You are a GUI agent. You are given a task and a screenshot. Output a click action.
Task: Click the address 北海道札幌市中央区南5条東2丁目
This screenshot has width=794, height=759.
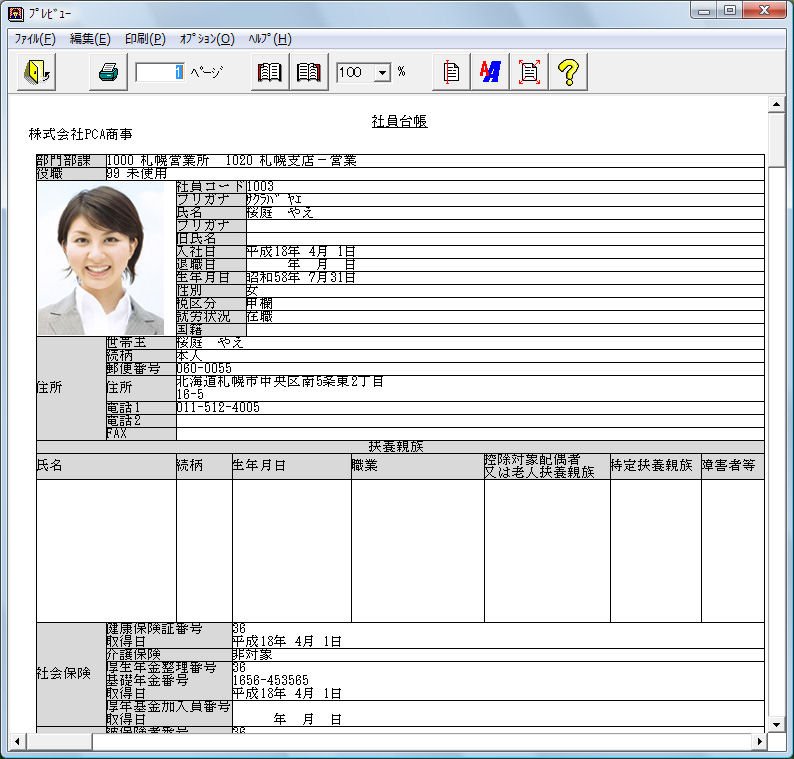(x=280, y=381)
